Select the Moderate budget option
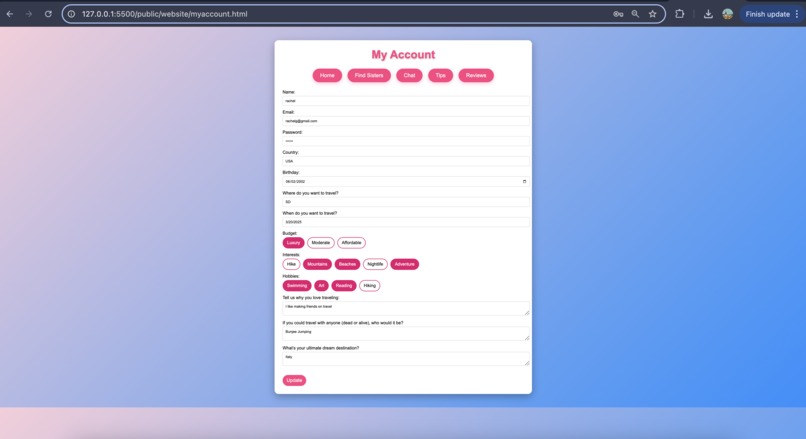806x439 pixels. click(321, 243)
